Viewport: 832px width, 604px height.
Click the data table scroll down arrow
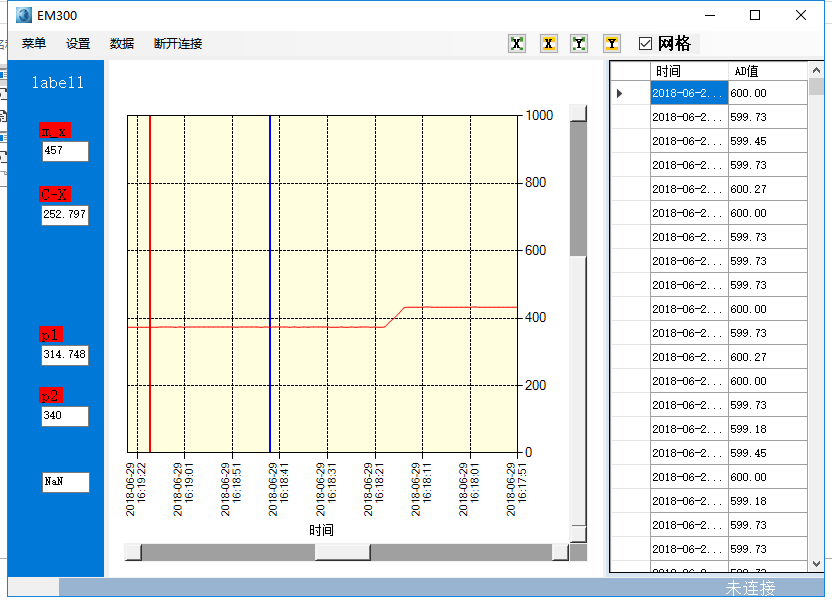pos(816,564)
